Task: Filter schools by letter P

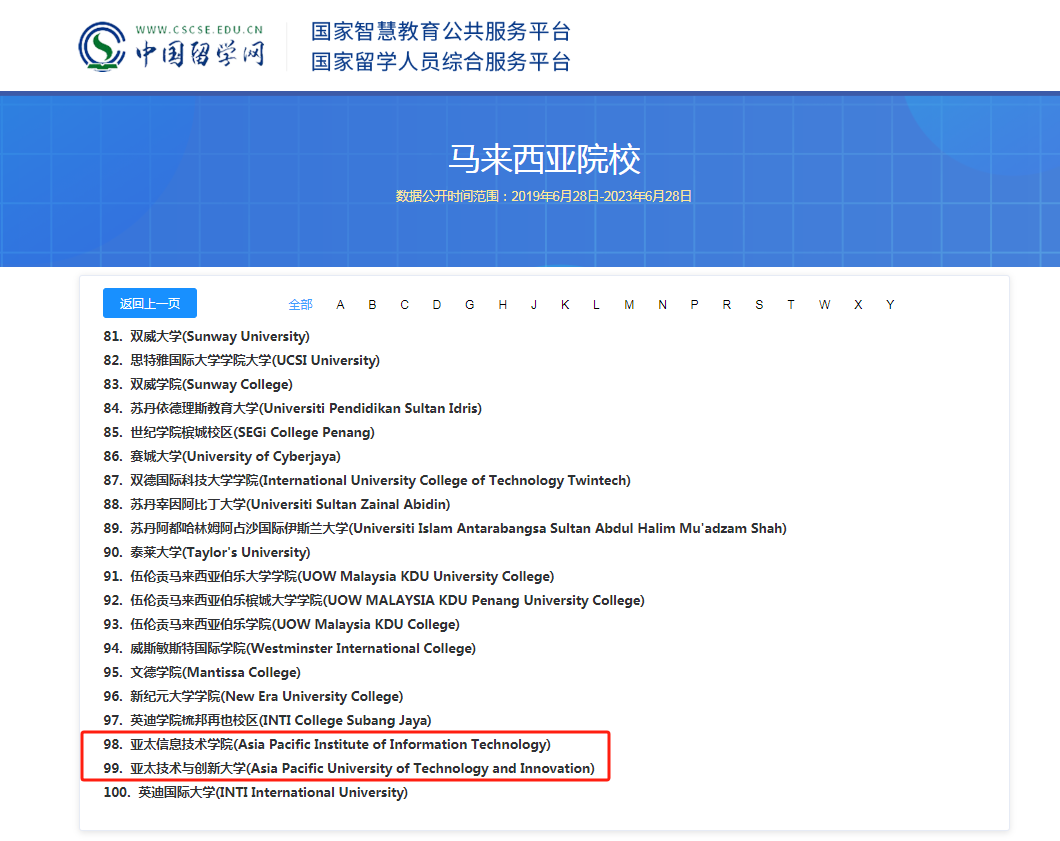Action: (694, 305)
